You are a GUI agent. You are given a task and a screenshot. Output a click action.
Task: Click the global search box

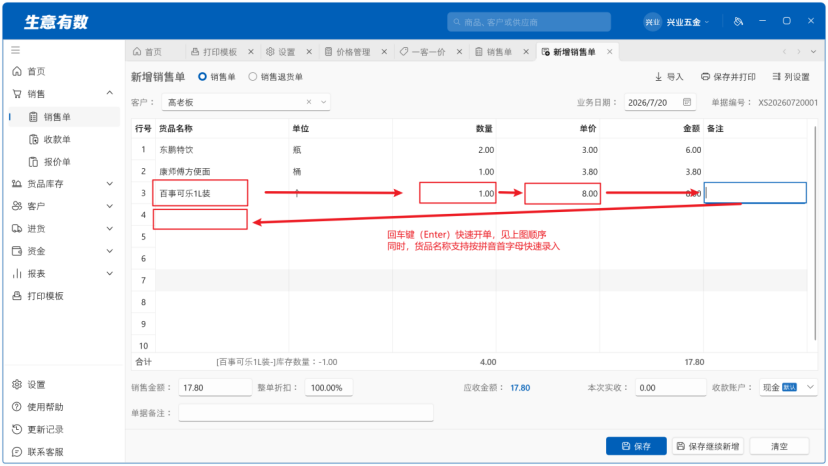pos(529,22)
